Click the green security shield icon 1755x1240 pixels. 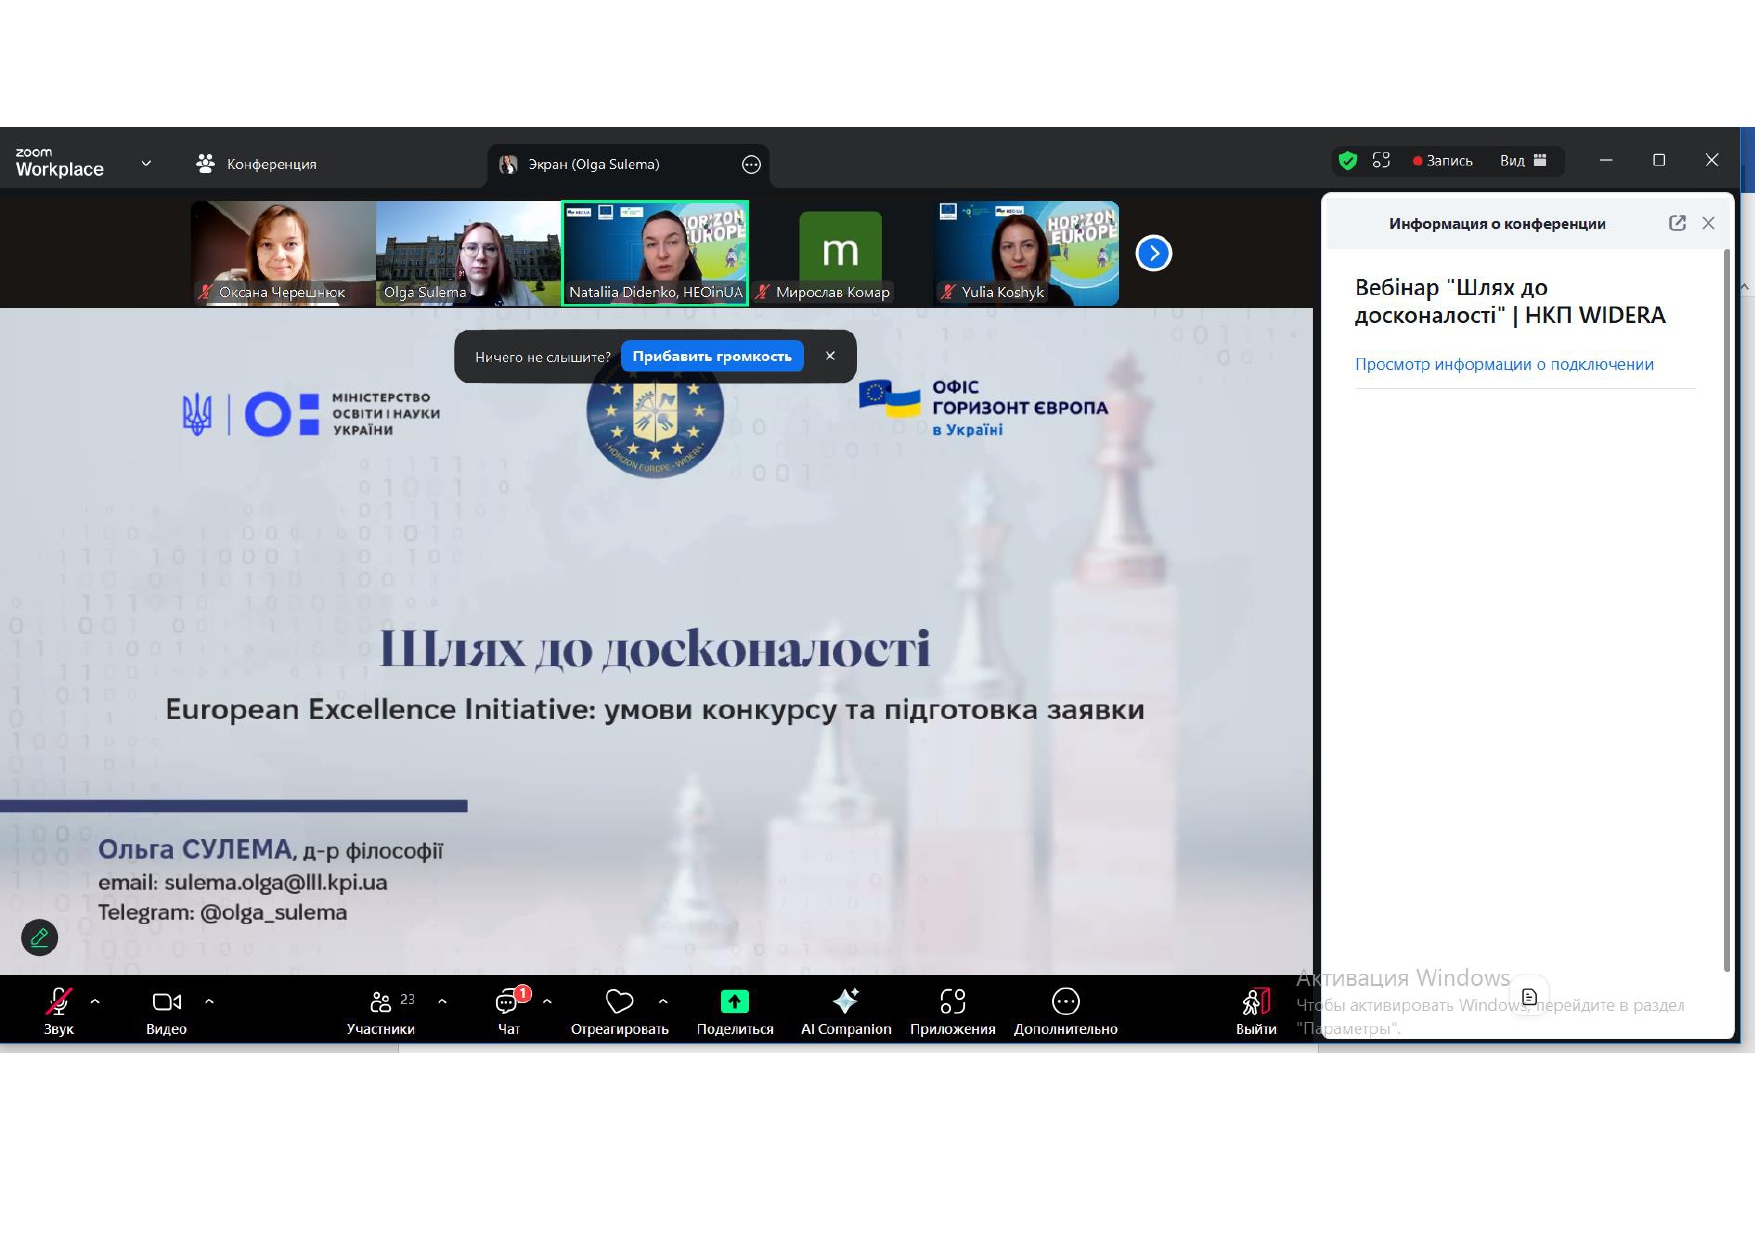tap(1348, 161)
